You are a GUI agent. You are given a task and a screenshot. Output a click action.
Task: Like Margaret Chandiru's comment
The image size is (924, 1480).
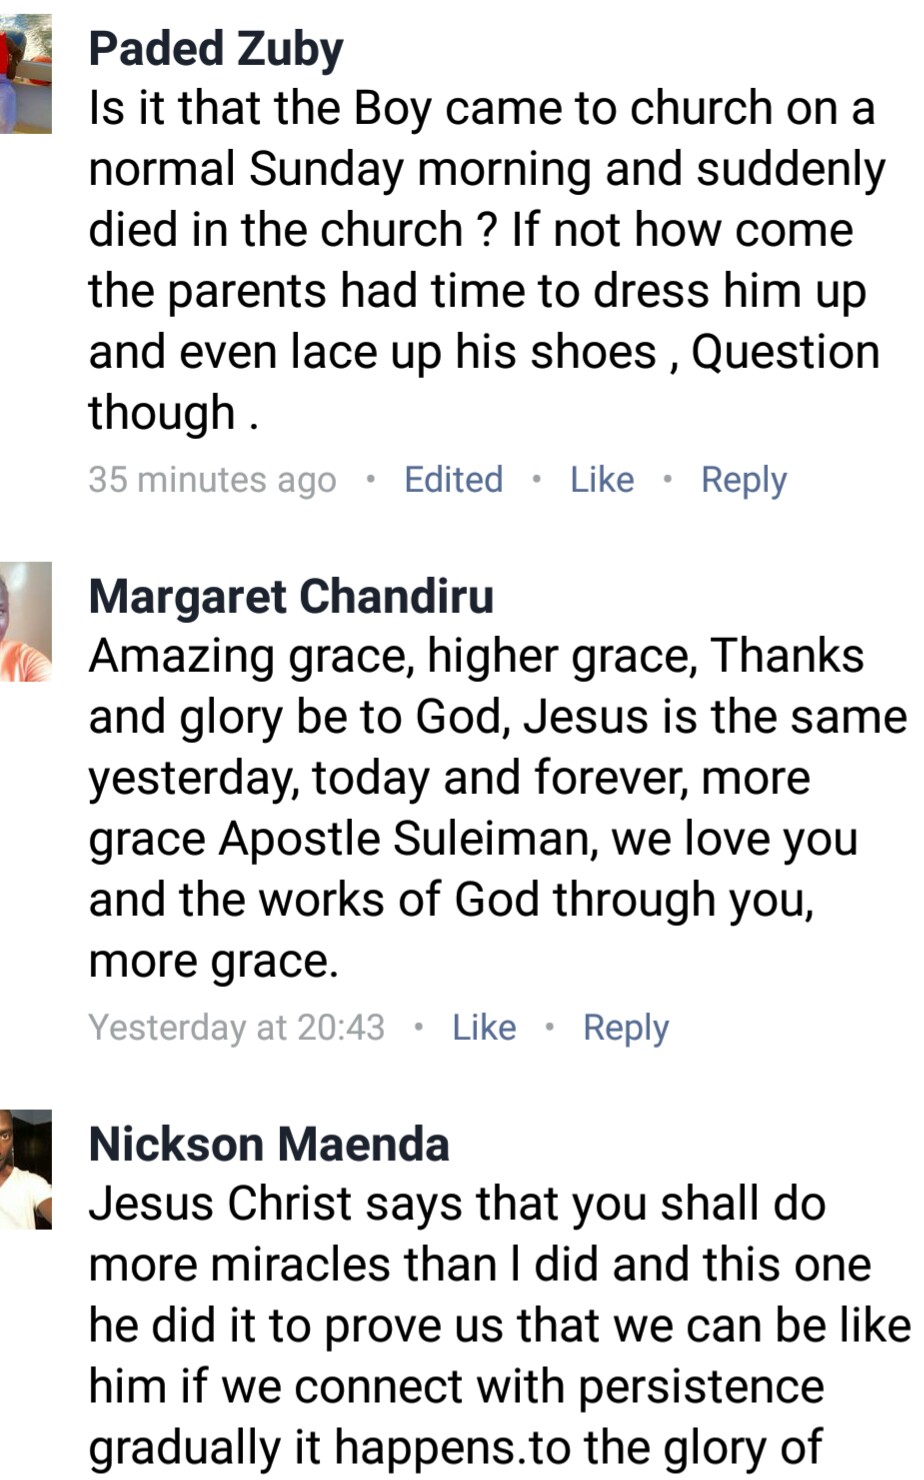click(484, 1027)
